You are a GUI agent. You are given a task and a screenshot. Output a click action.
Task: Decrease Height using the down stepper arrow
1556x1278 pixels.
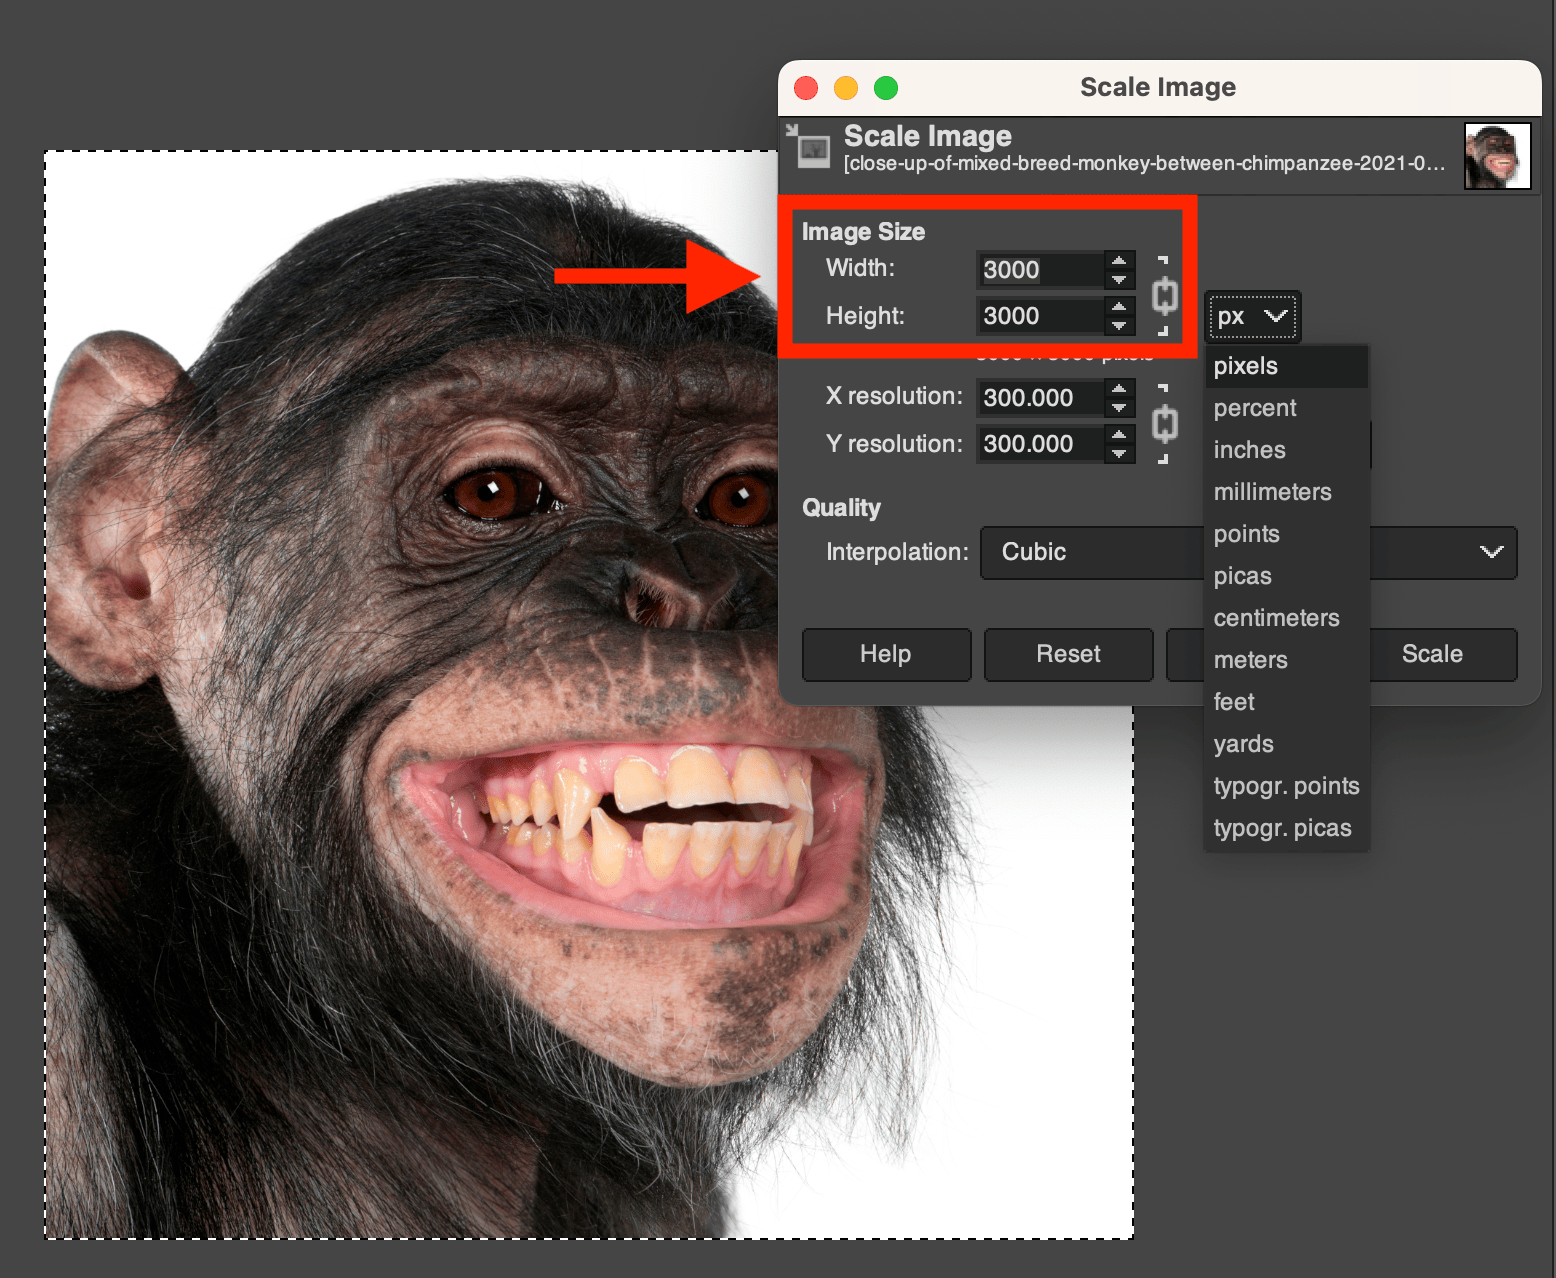coord(1119,326)
